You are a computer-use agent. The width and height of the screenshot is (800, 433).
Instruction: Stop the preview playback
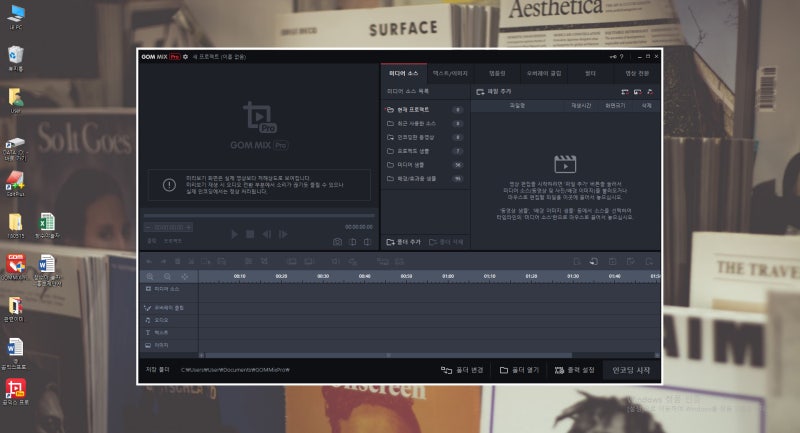tap(250, 234)
